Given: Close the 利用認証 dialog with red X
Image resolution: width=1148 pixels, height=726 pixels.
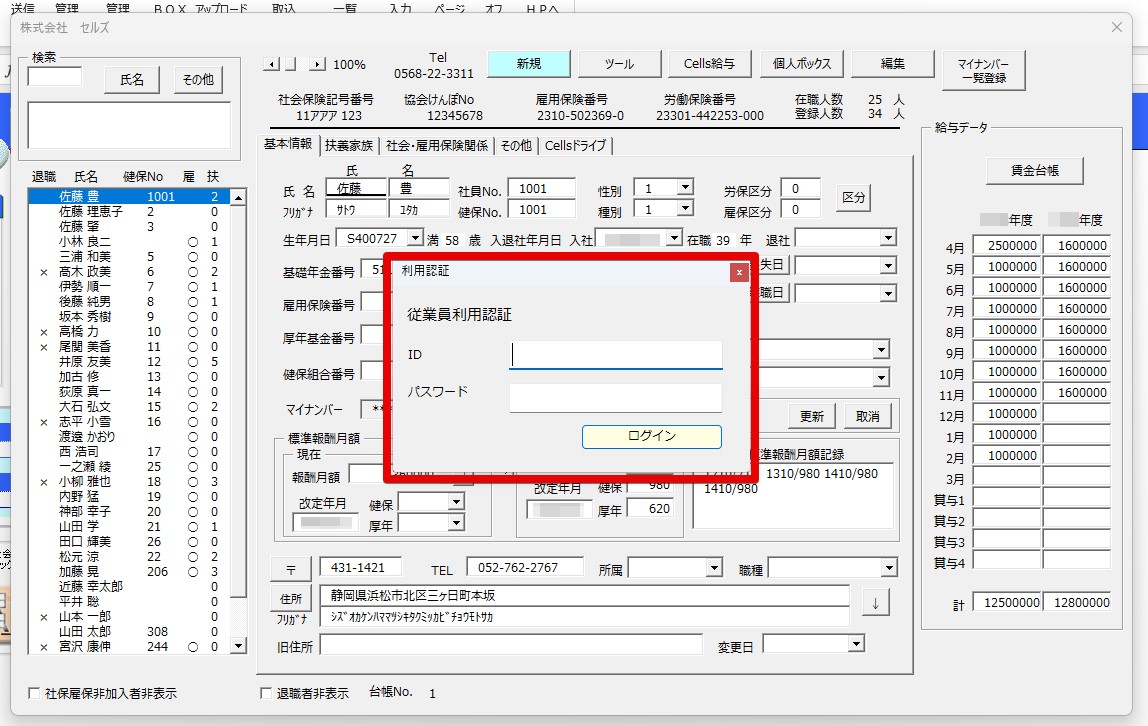Looking at the screenshot, I should coord(739,272).
